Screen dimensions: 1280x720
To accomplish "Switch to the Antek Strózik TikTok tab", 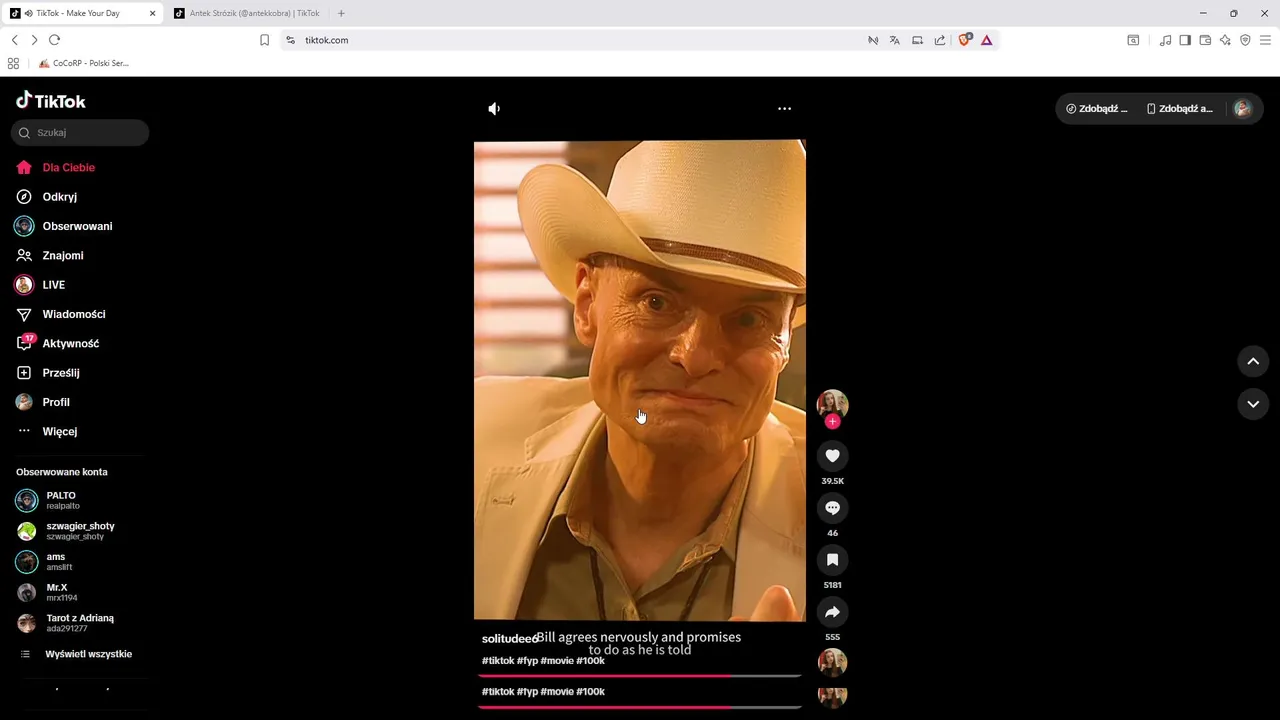I will pos(246,13).
